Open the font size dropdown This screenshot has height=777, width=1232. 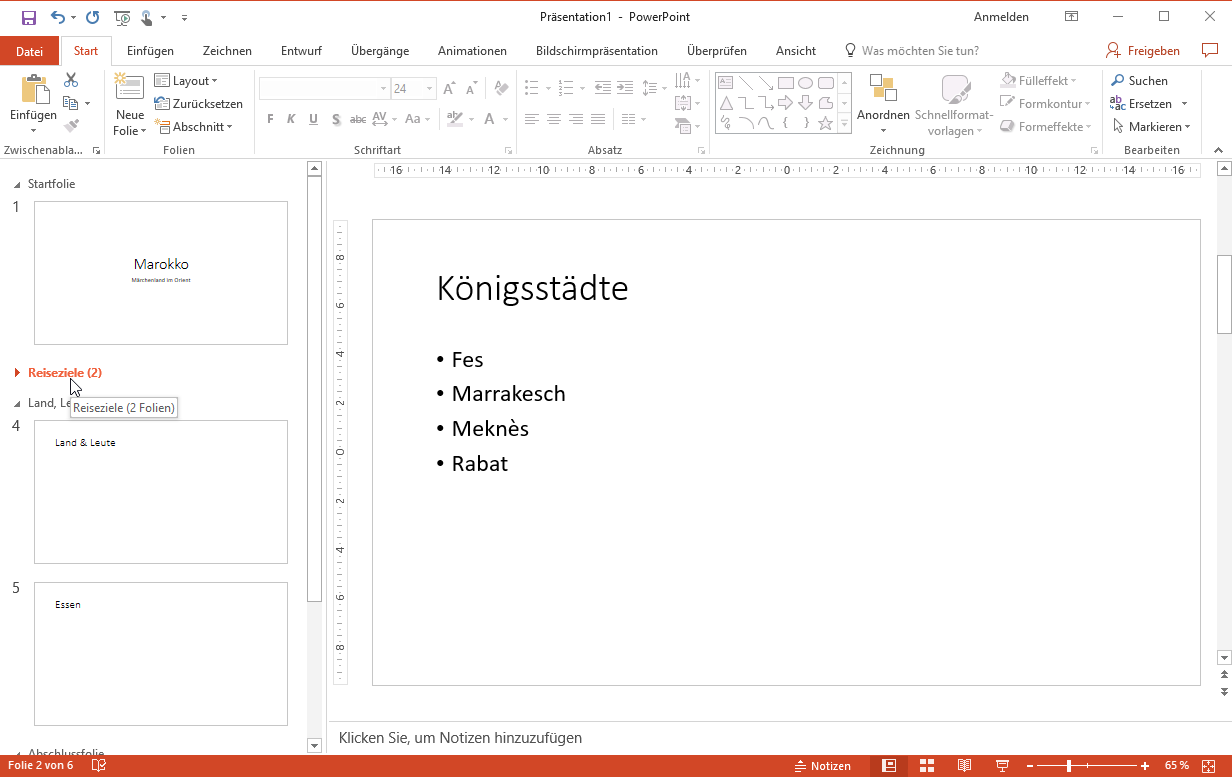pyautogui.click(x=429, y=89)
